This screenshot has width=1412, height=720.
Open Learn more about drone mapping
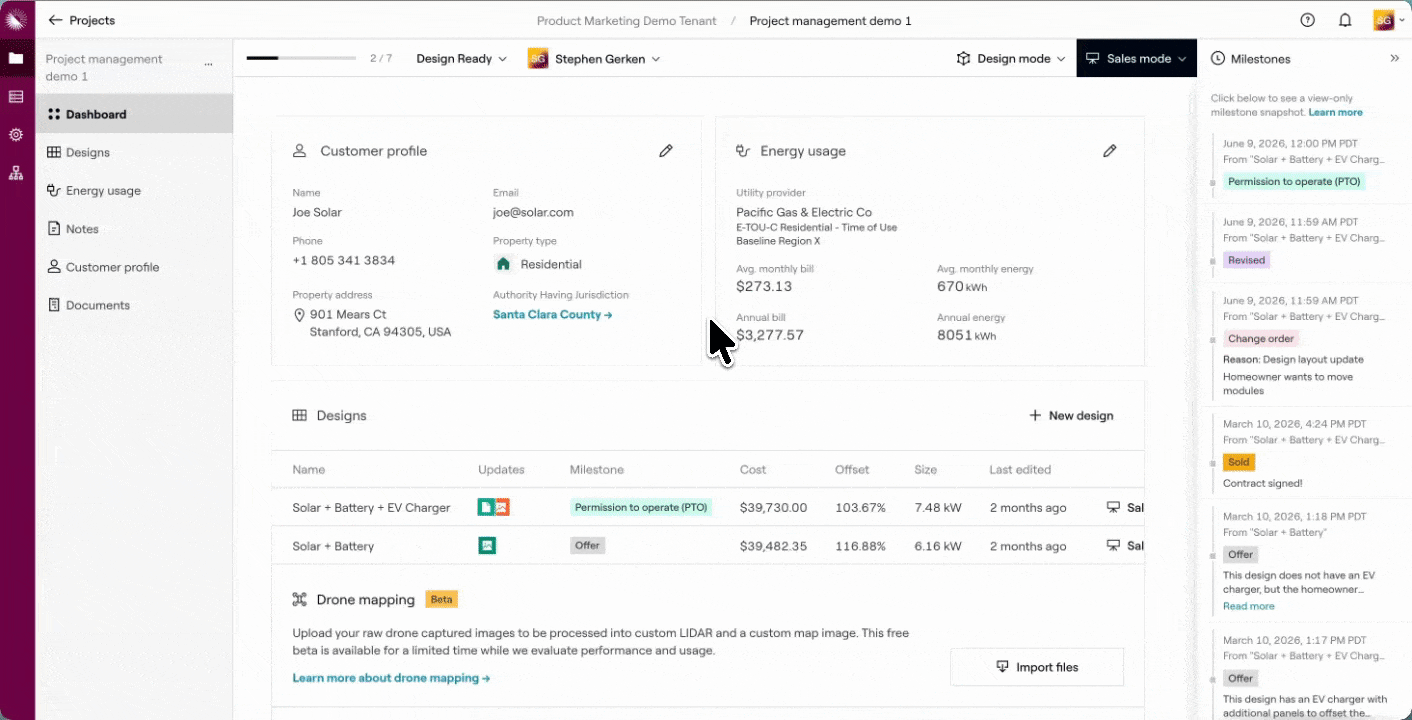point(391,678)
